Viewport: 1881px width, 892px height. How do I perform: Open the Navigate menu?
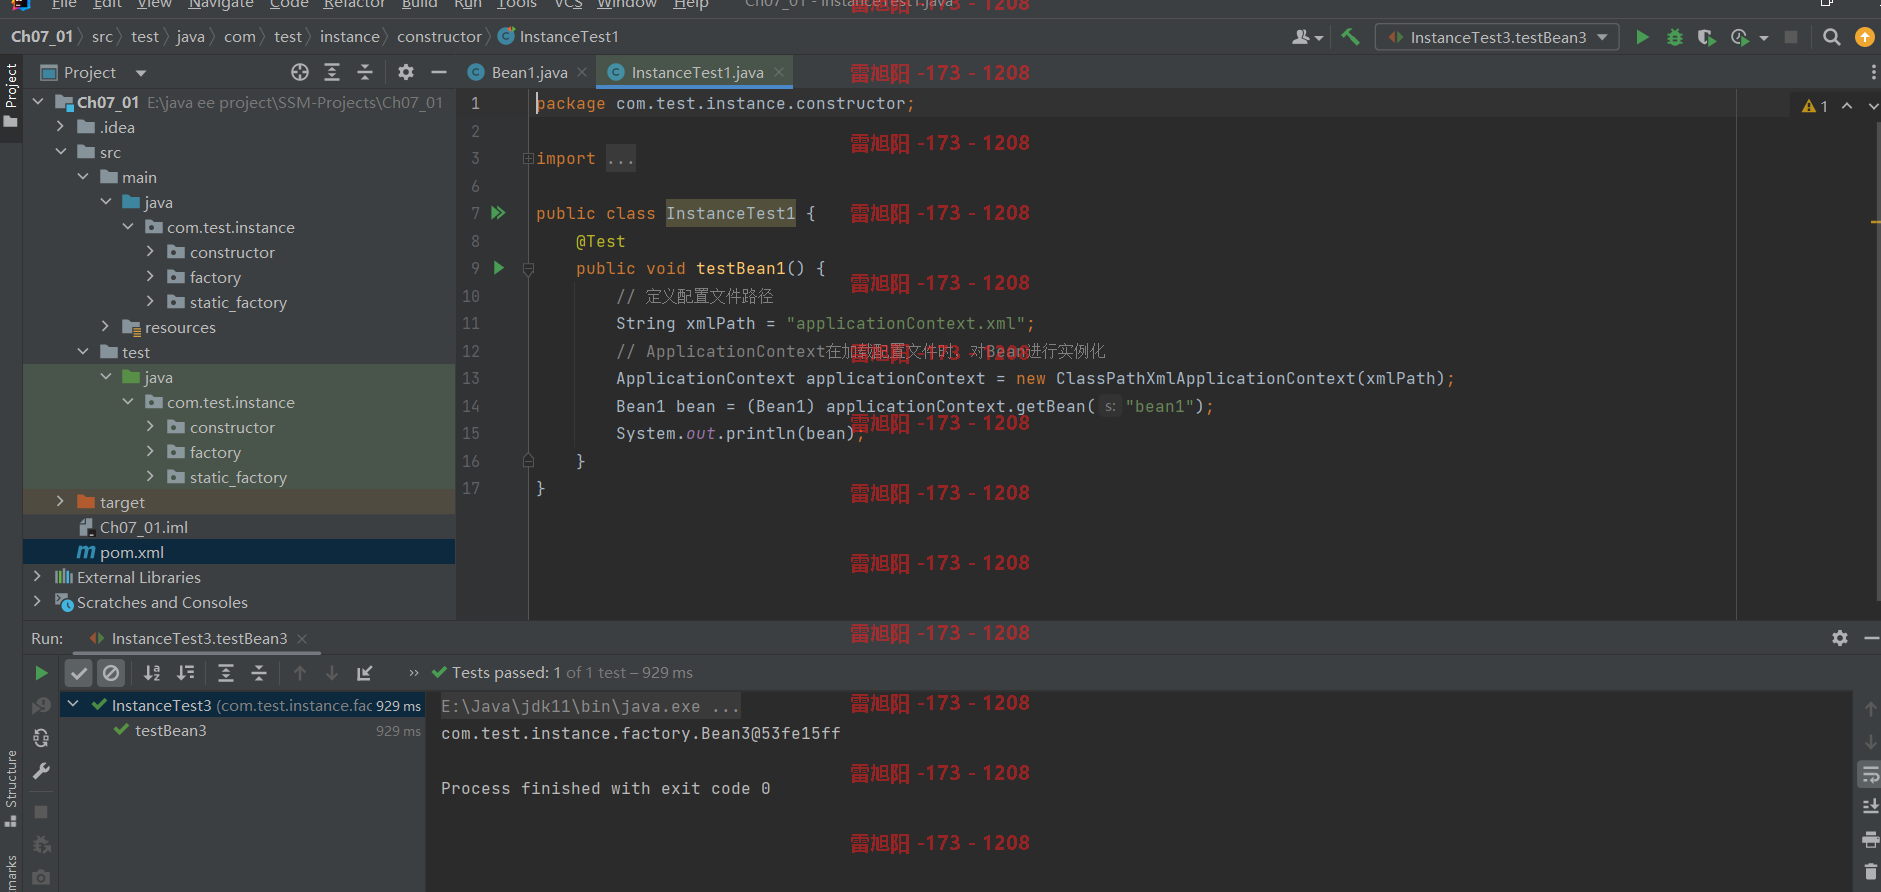click(x=221, y=4)
